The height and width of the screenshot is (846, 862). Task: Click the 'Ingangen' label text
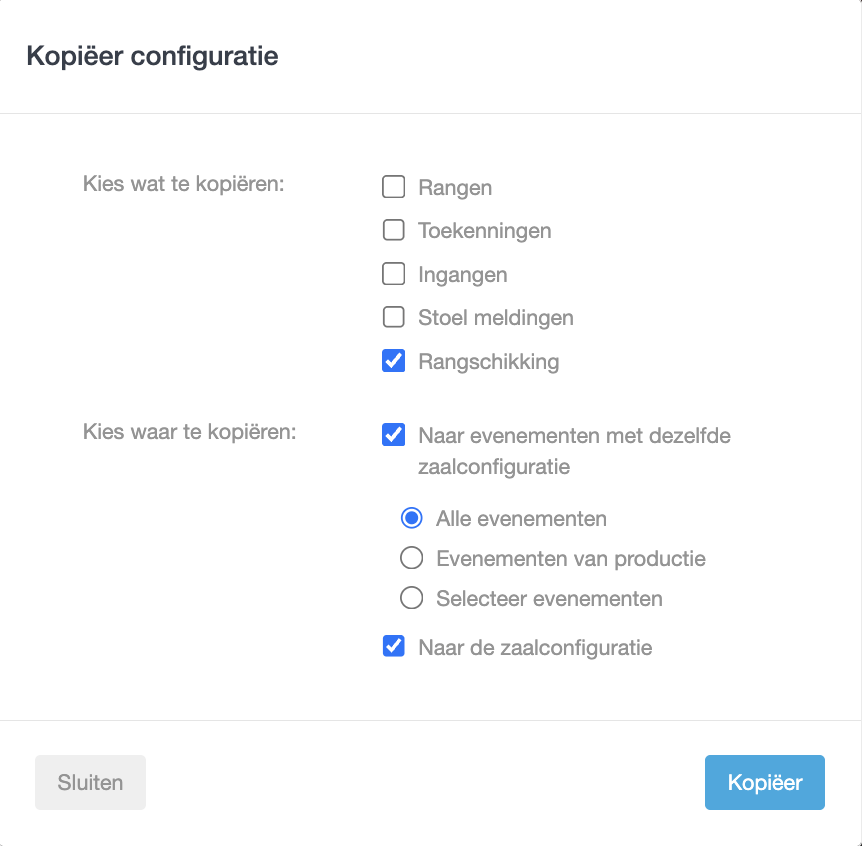coord(463,275)
